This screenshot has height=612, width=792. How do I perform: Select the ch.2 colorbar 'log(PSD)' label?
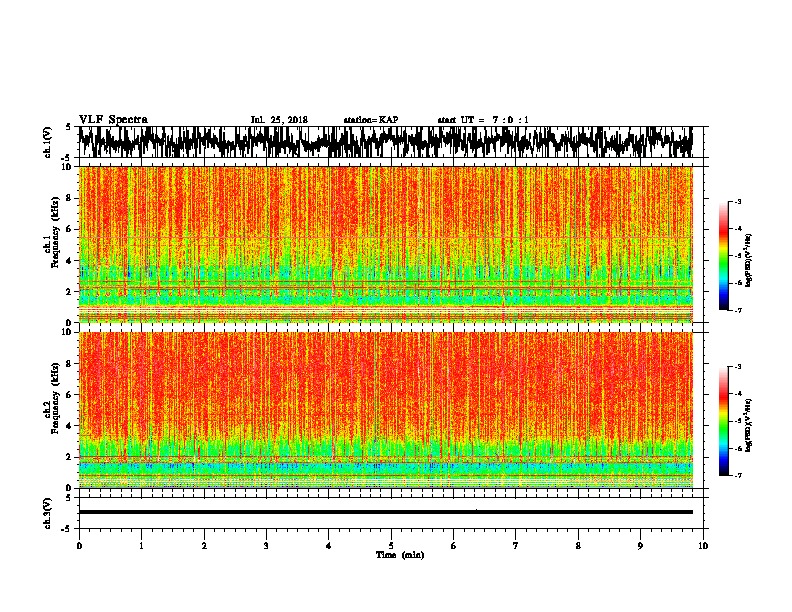coord(749,426)
